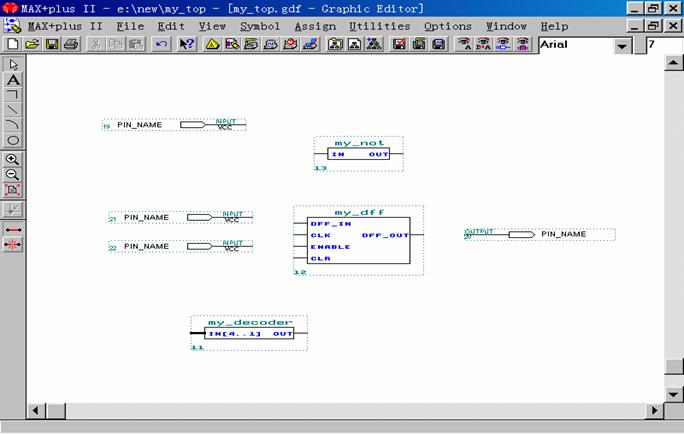Click the project Save and Simulate icon
This screenshot has height=434, width=684.
click(x=438, y=44)
